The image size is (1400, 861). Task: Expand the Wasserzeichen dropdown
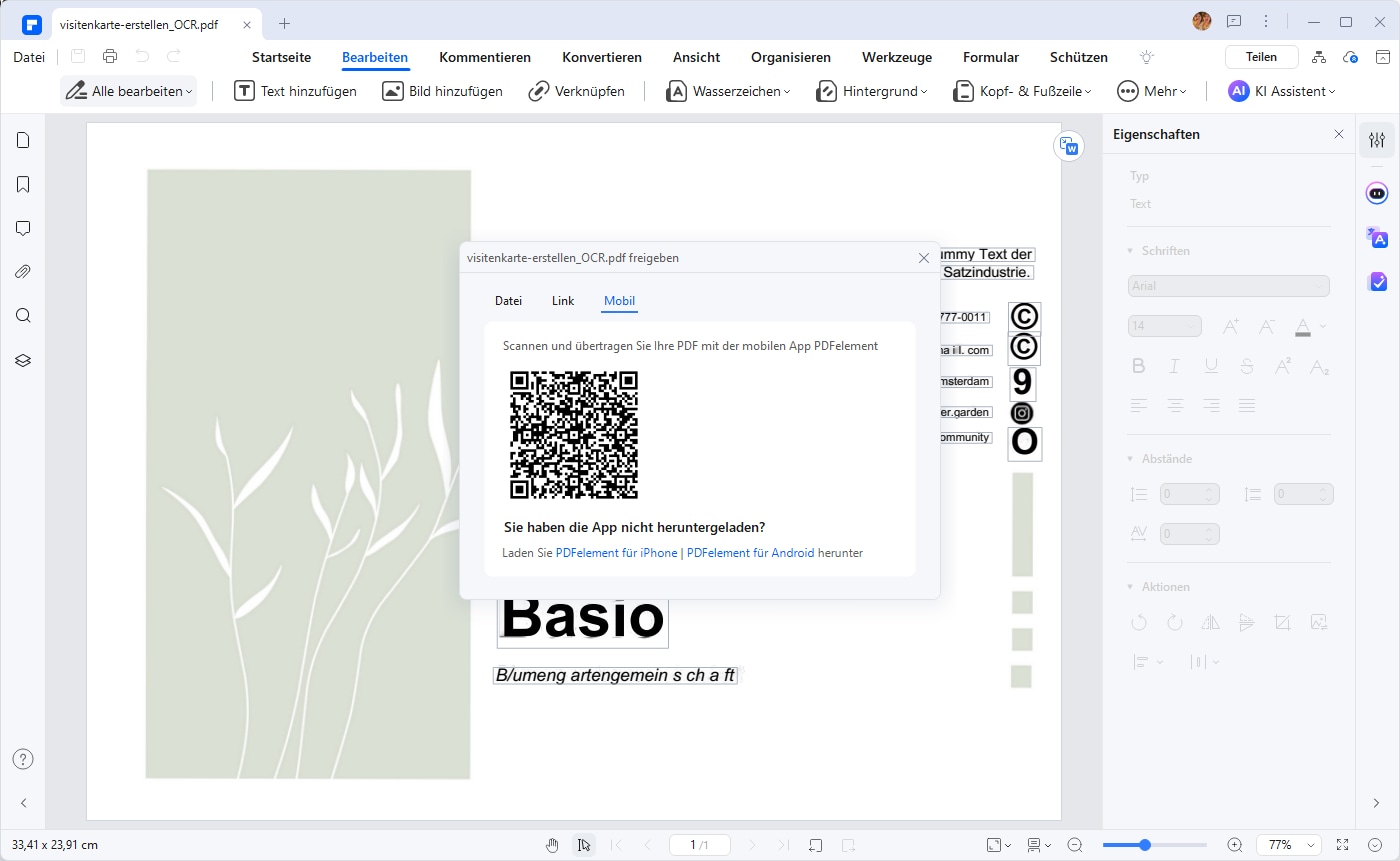[728, 91]
